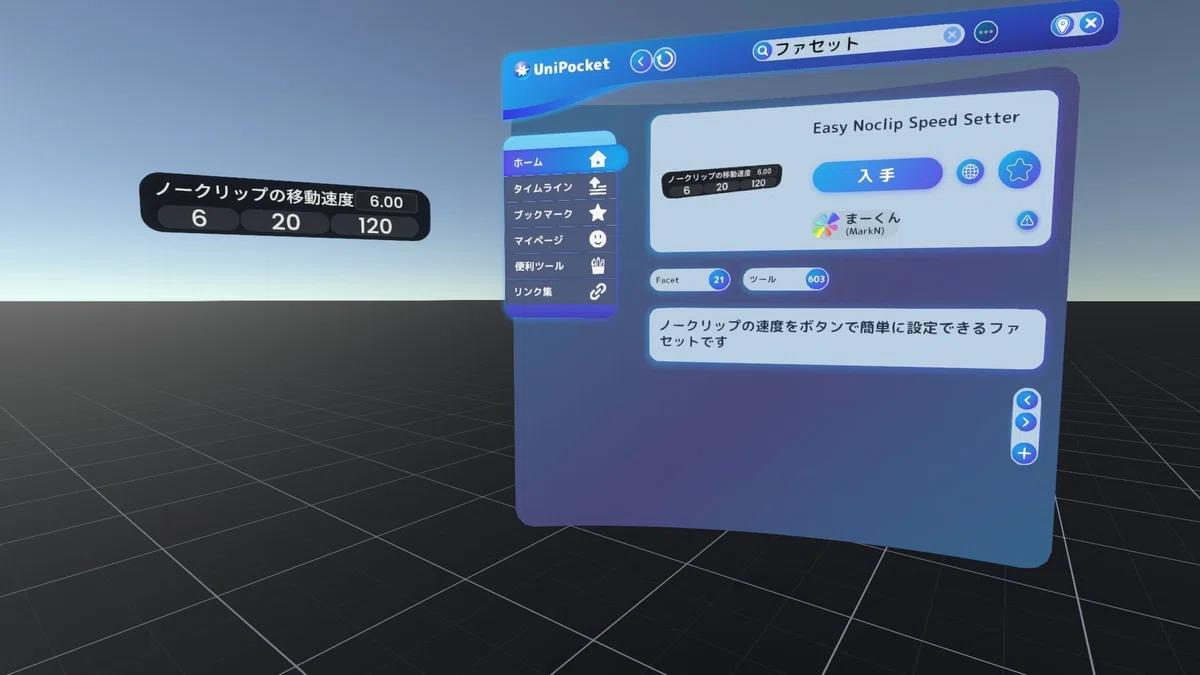Click the 入手 button
The image size is (1200, 675).
coord(877,175)
